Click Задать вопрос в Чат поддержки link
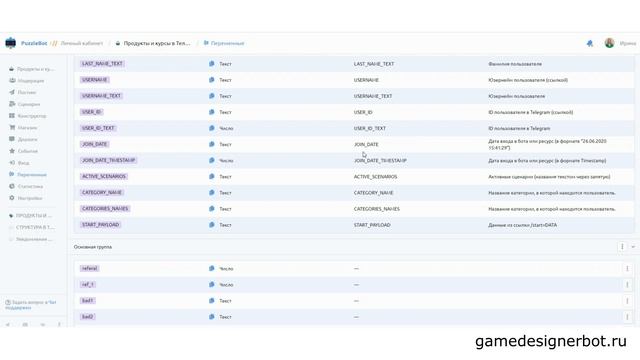Viewport: 640px width, 360px height. tap(31, 305)
